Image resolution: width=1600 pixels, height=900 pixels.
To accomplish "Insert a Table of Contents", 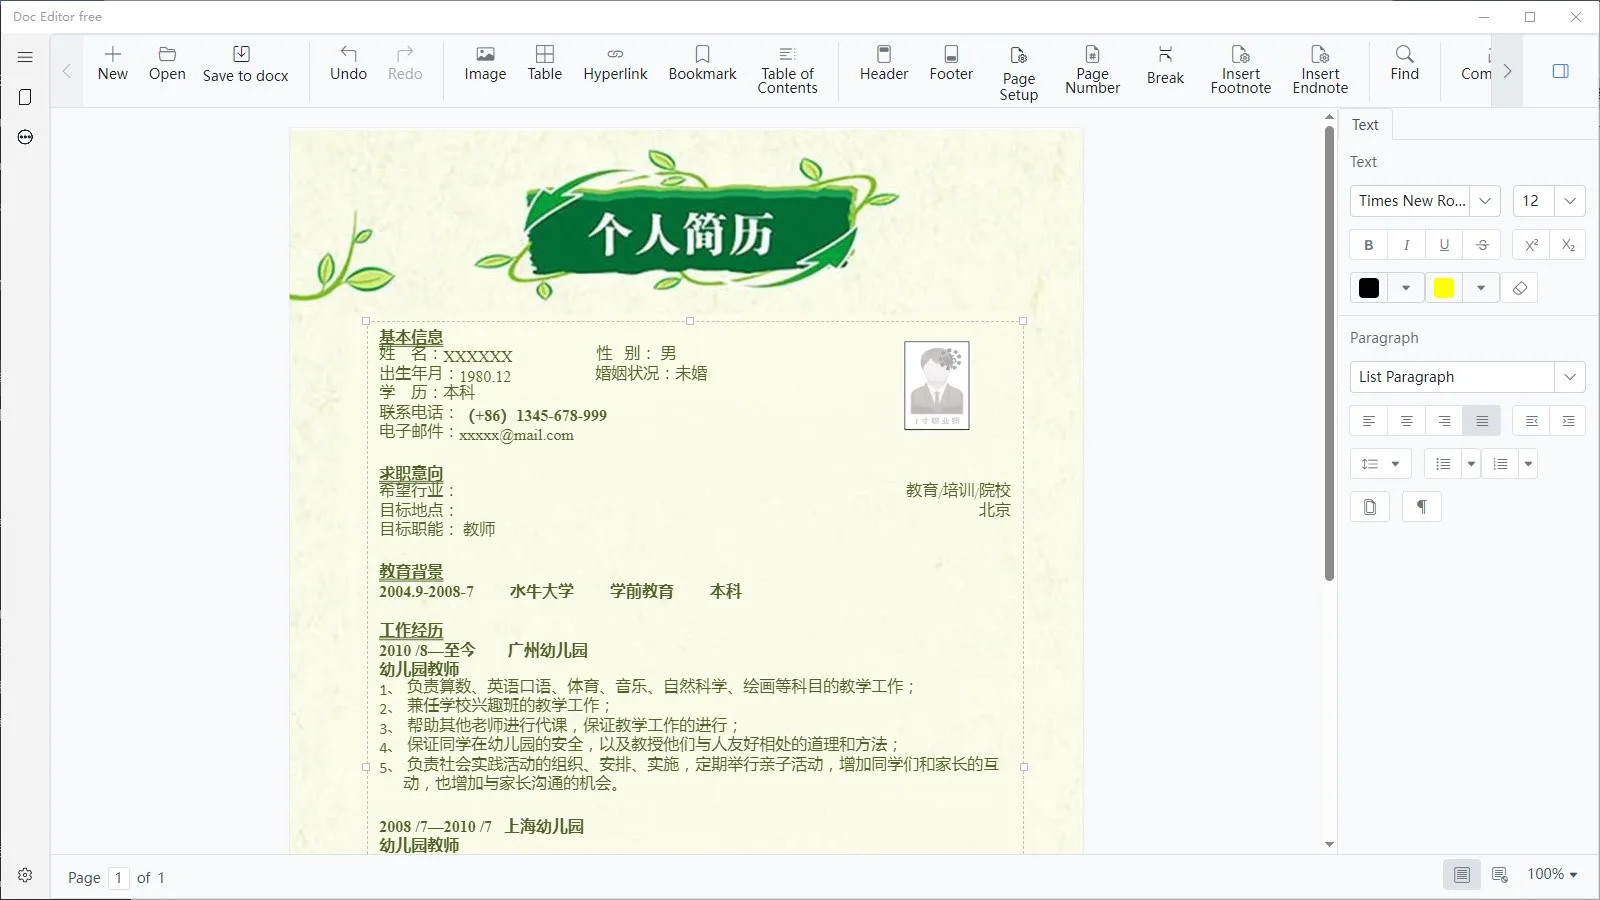I will click(x=787, y=70).
